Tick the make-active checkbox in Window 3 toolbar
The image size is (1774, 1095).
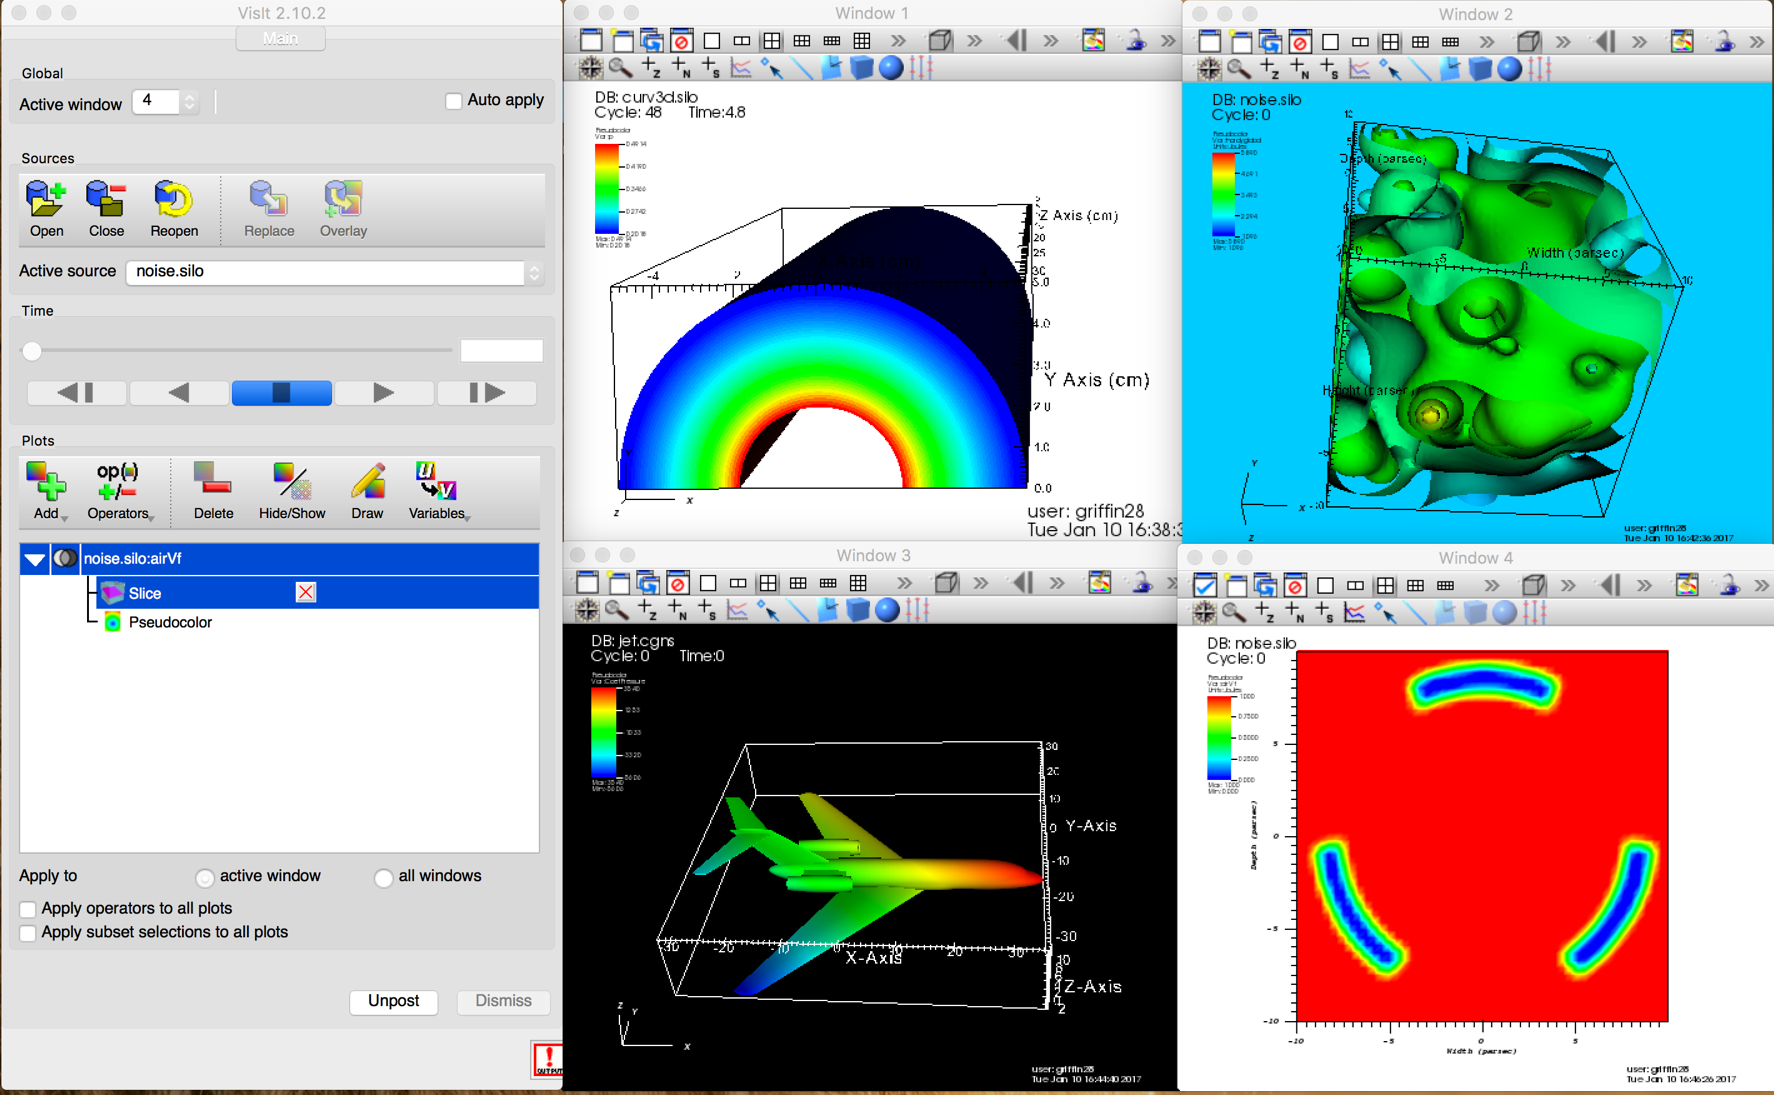587,583
